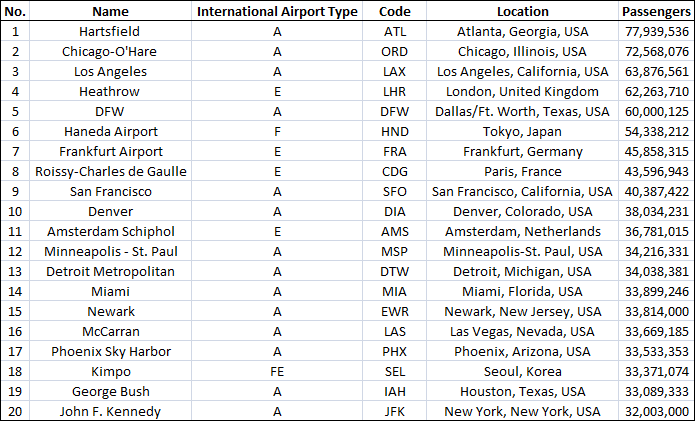This screenshot has height=421, width=695.
Task: Select the JFK code cell
Action: click(394, 411)
